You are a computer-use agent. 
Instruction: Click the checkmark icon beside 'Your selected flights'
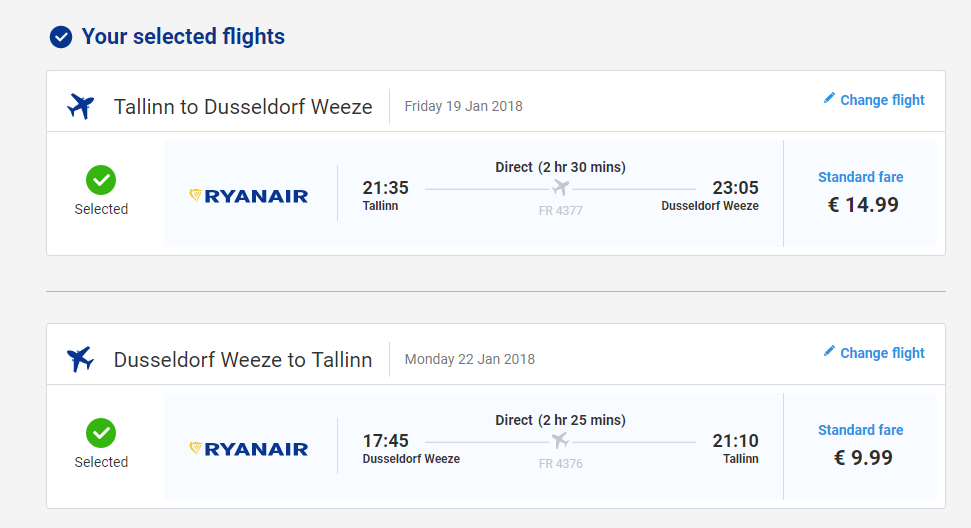pos(61,37)
